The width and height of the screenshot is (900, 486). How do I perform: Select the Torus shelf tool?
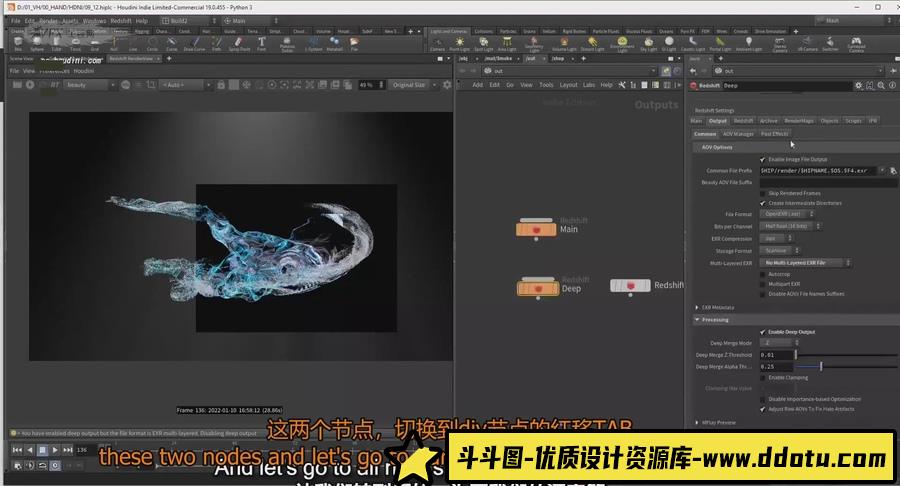pyautogui.click(x=75, y=44)
